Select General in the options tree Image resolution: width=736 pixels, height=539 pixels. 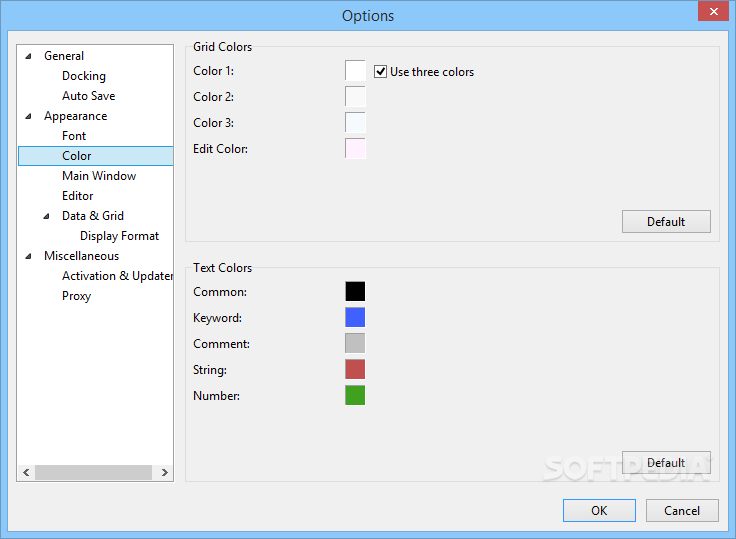point(64,56)
